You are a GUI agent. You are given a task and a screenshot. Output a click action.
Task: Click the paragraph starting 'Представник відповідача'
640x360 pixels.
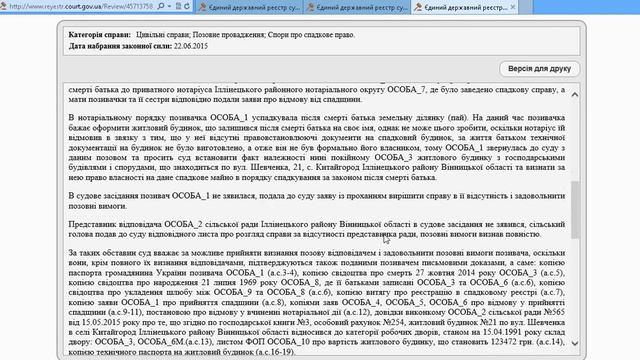click(317, 229)
